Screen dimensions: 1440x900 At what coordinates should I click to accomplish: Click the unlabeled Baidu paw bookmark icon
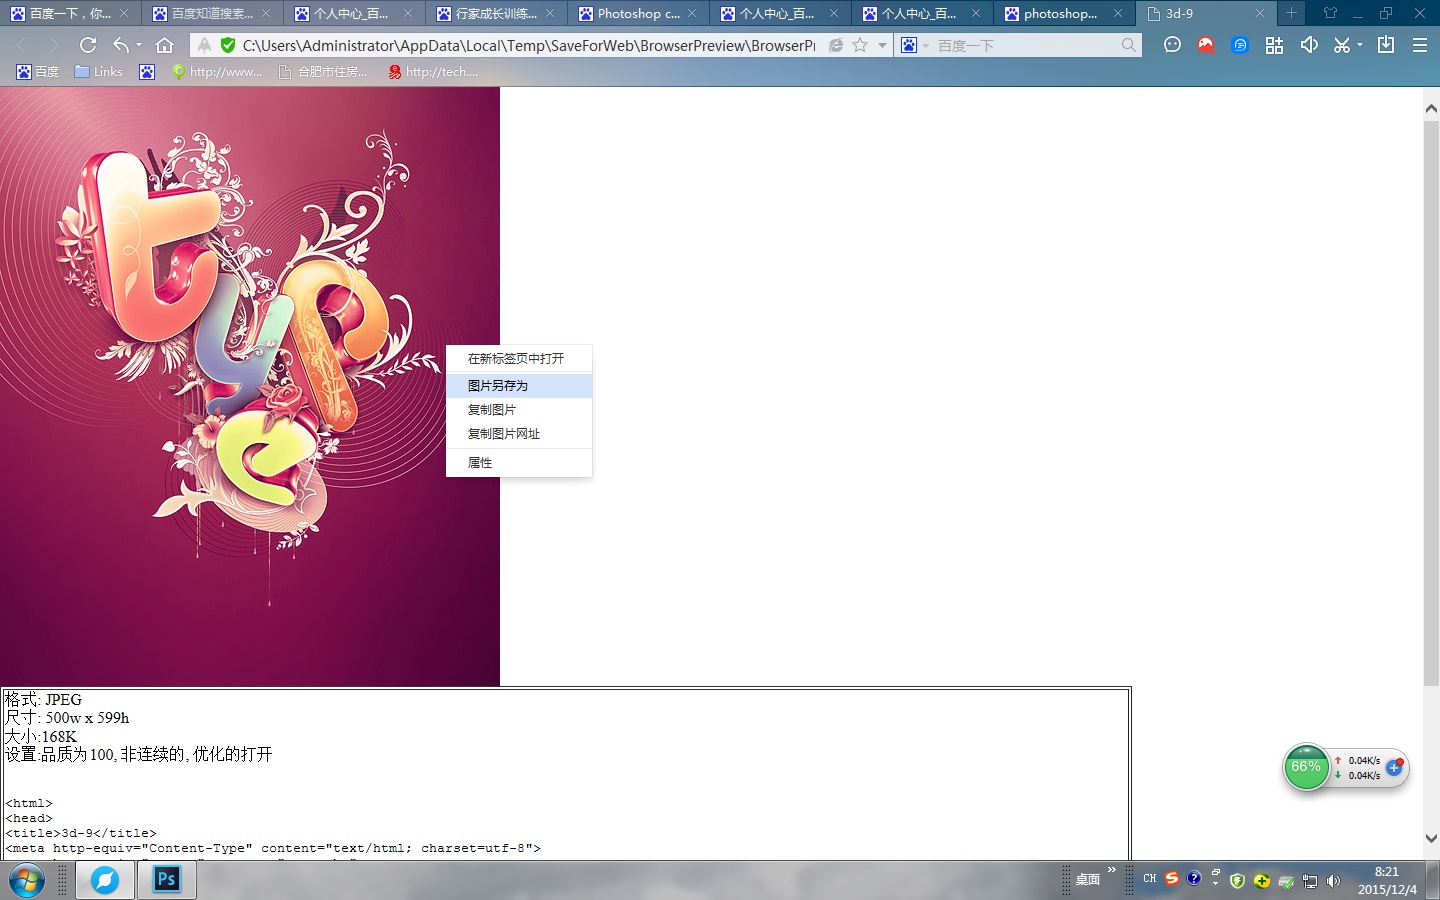coord(147,72)
